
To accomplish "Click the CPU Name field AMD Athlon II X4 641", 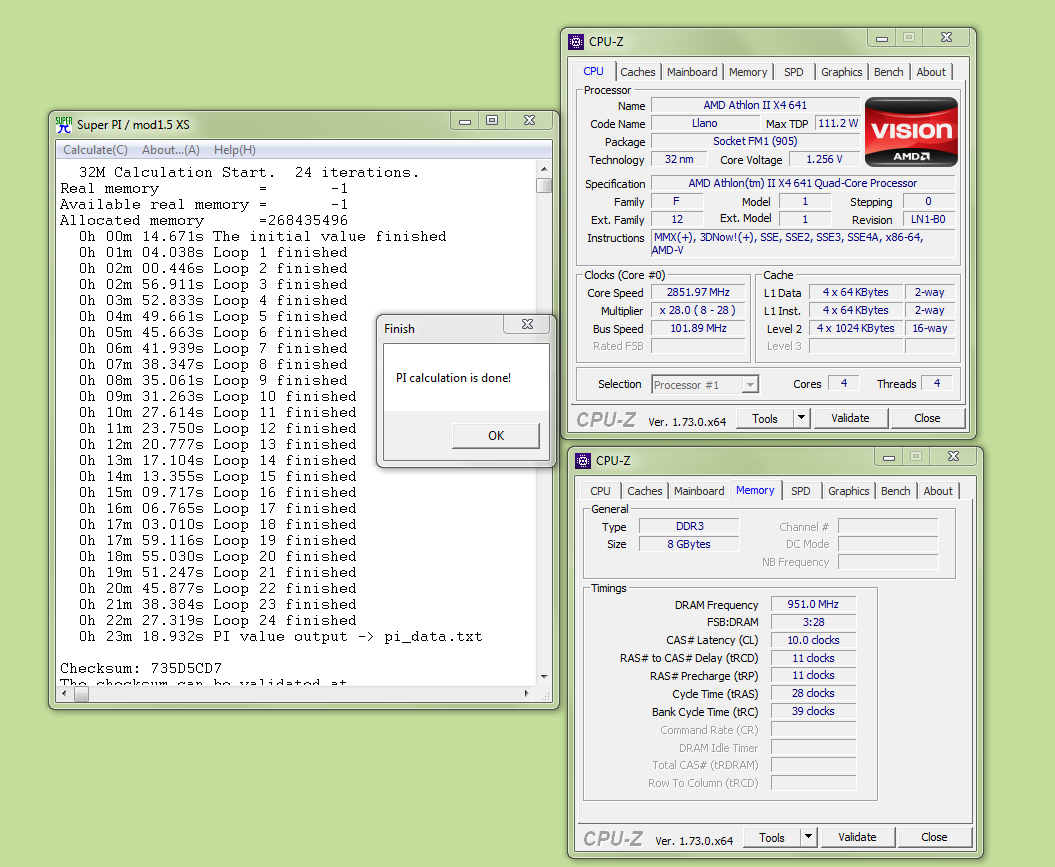I will tap(755, 105).
